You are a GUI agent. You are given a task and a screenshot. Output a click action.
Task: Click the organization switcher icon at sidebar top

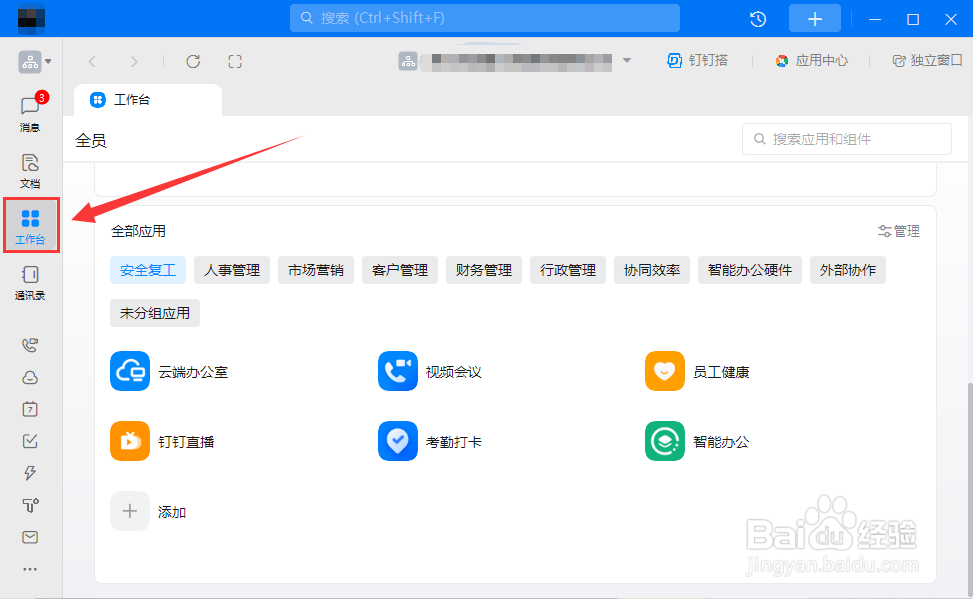34,61
